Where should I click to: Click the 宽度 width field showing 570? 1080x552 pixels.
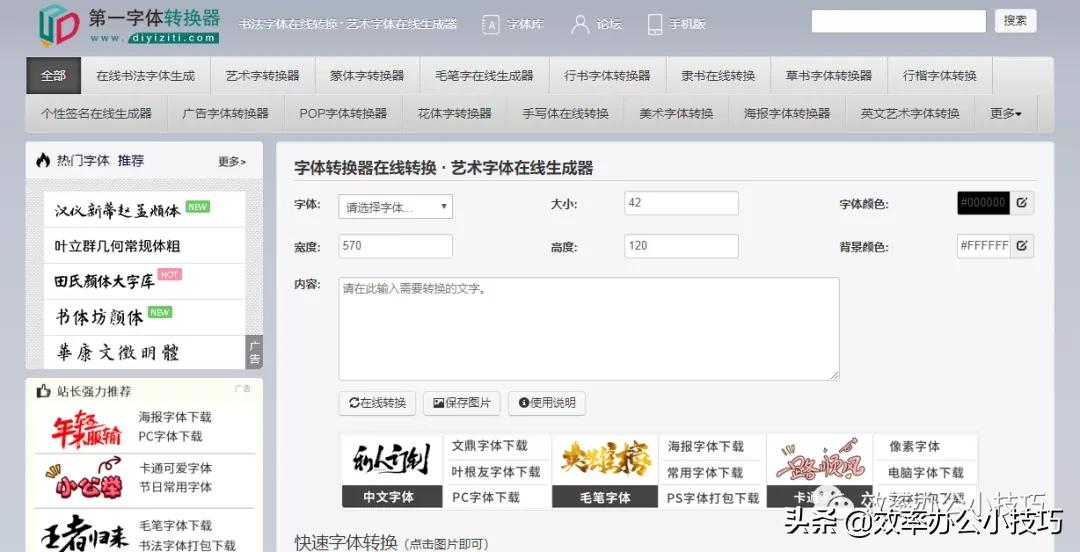[395, 246]
